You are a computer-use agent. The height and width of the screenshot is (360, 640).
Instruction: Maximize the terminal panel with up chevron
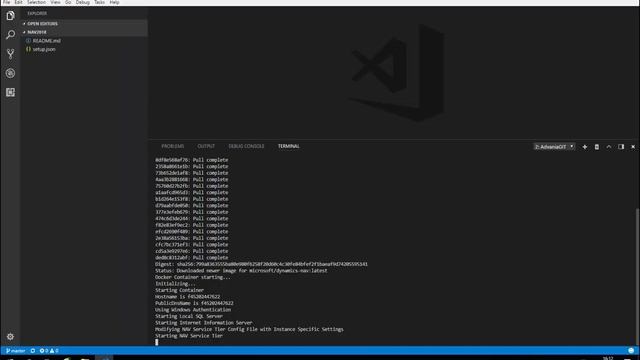[x=609, y=147]
